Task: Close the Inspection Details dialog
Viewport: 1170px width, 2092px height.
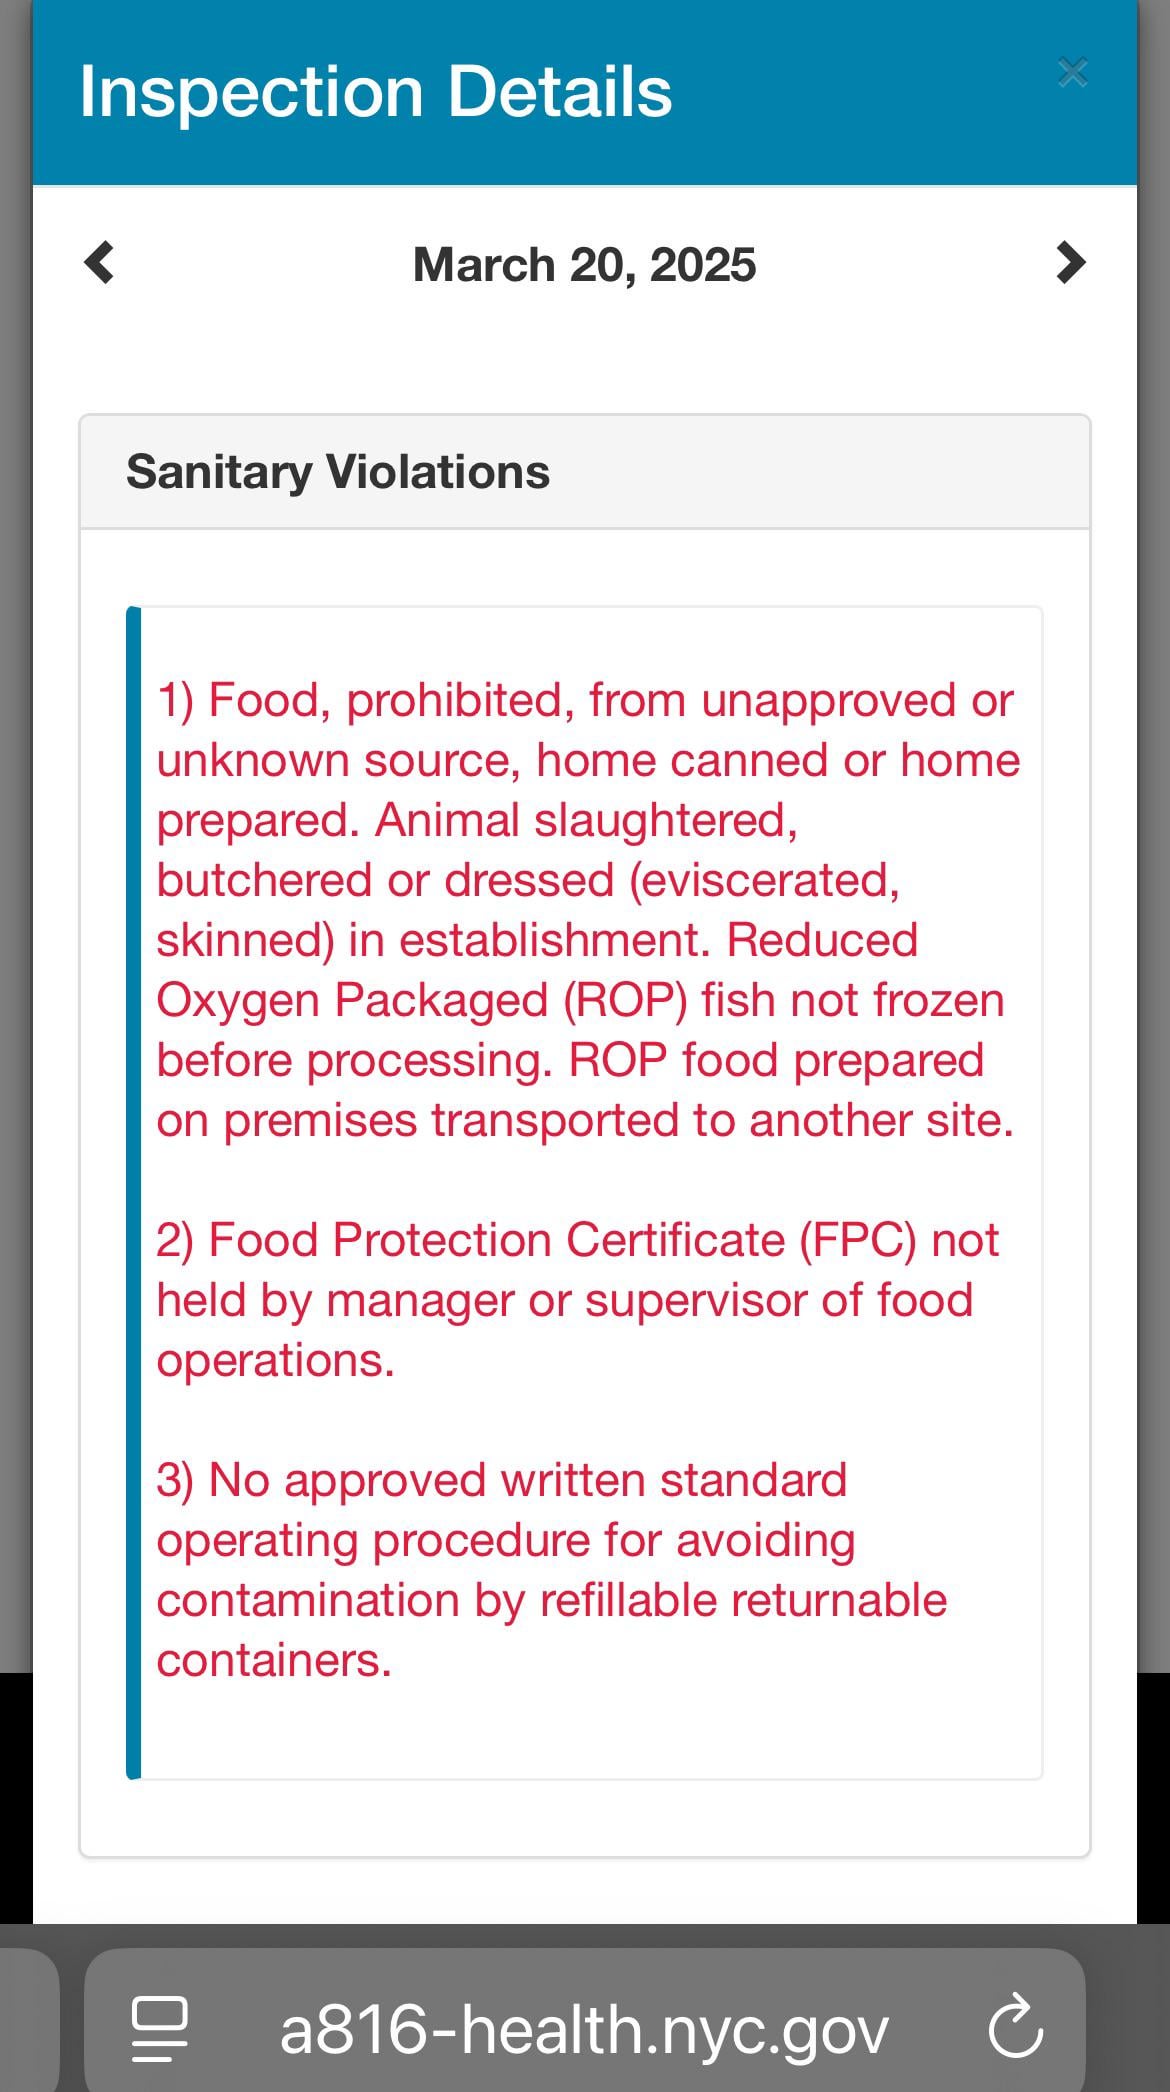Action: pos(1072,73)
